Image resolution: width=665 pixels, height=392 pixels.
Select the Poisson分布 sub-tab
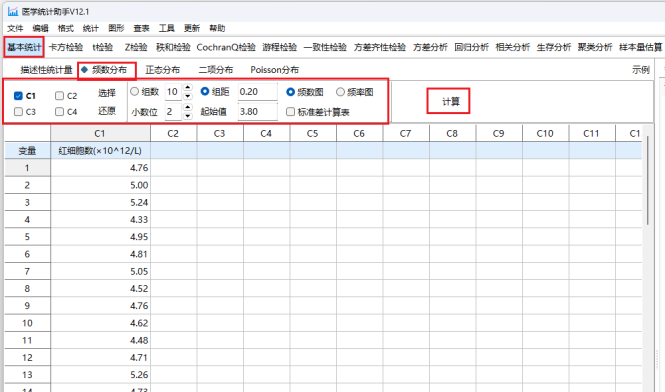pos(275,70)
